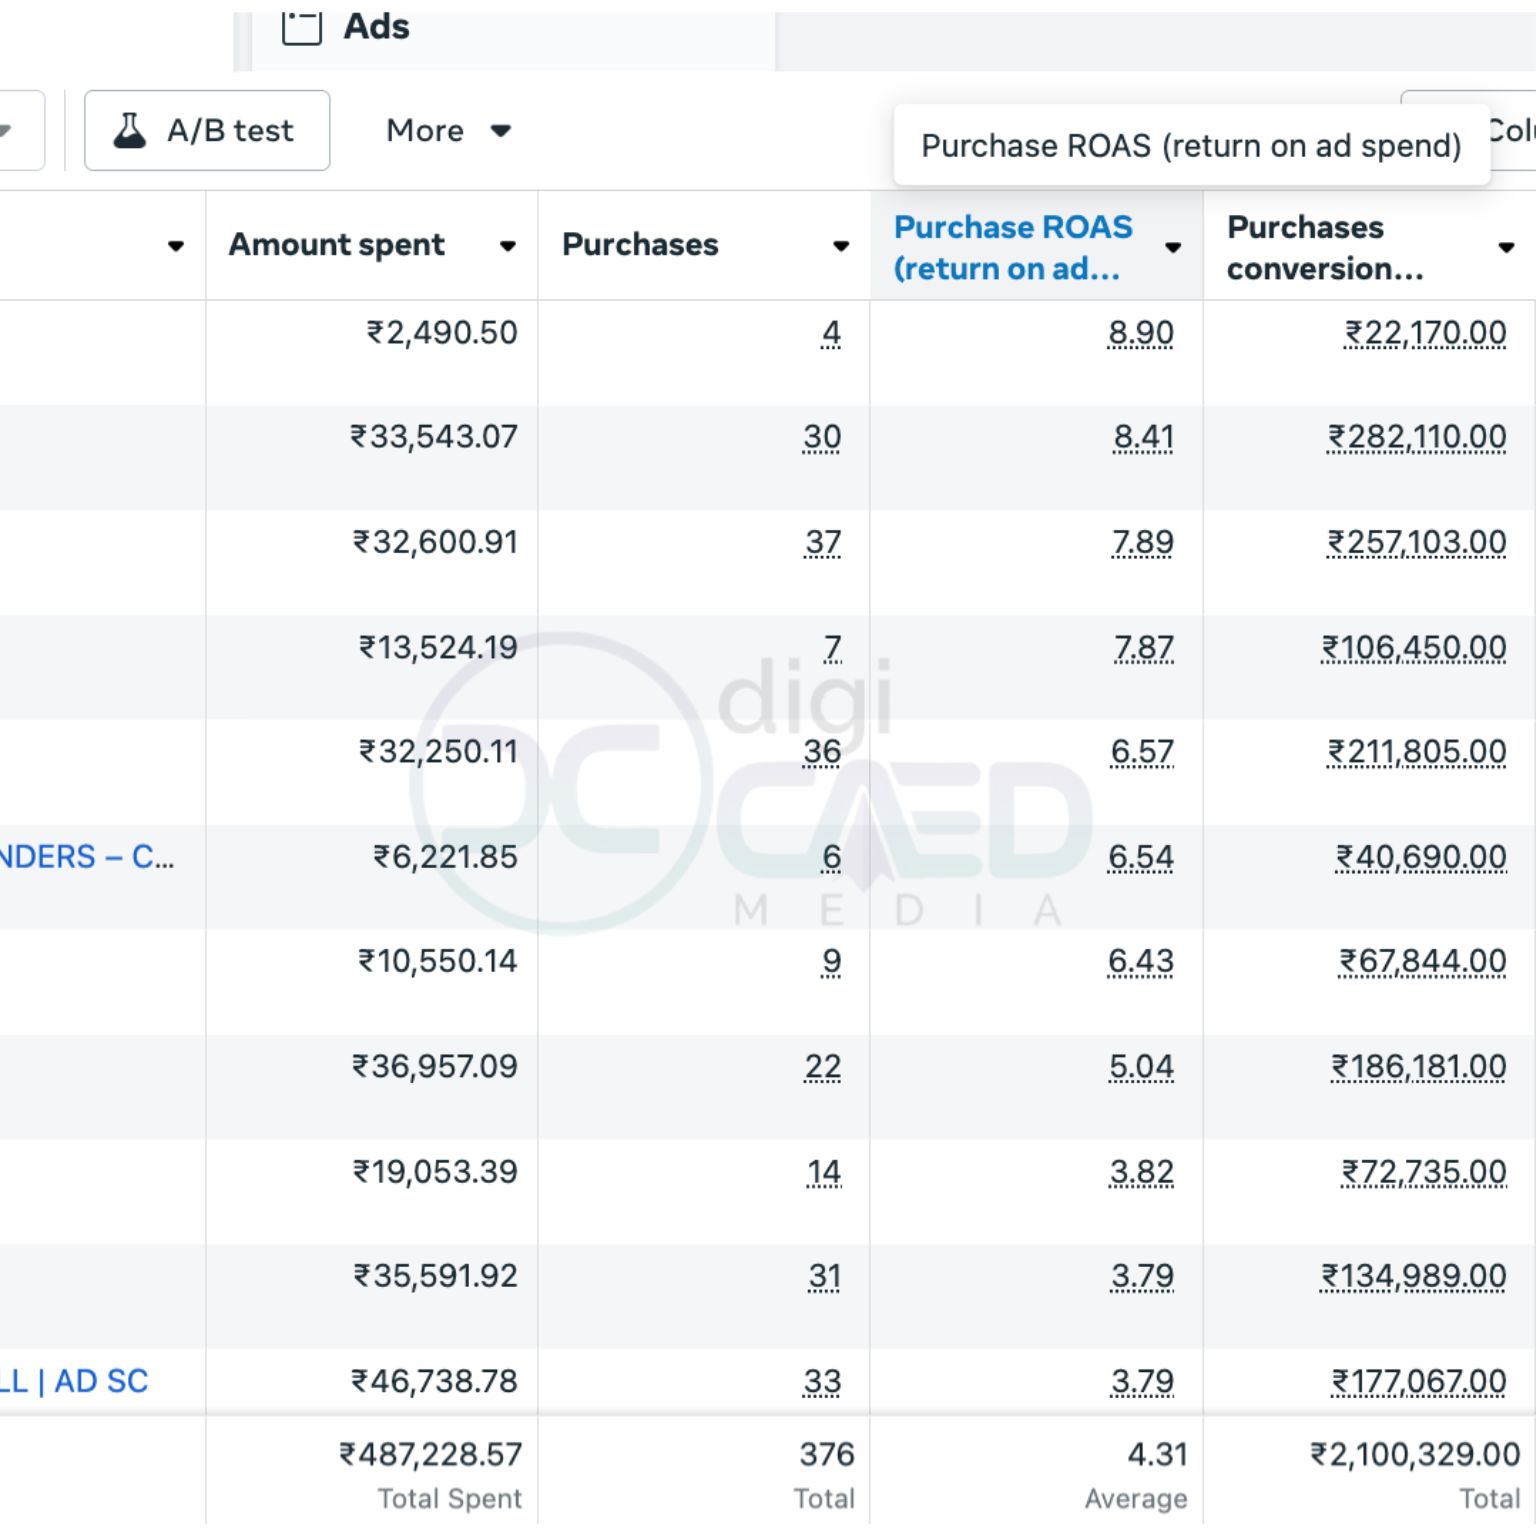
Task: Click the 5.04 ROAS value
Action: point(1140,1067)
